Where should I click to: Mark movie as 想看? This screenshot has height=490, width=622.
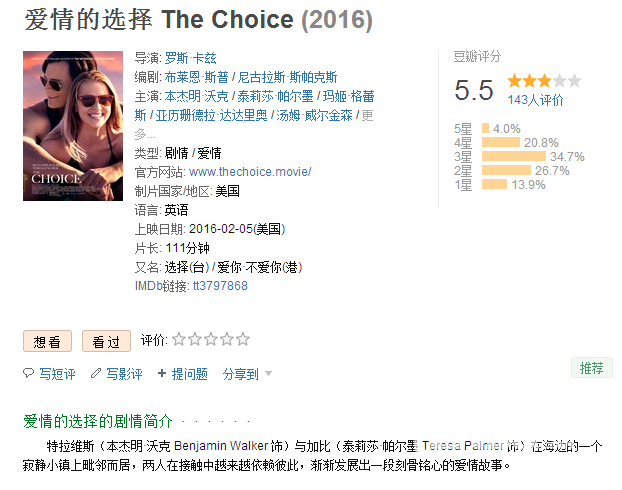click(47, 341)
